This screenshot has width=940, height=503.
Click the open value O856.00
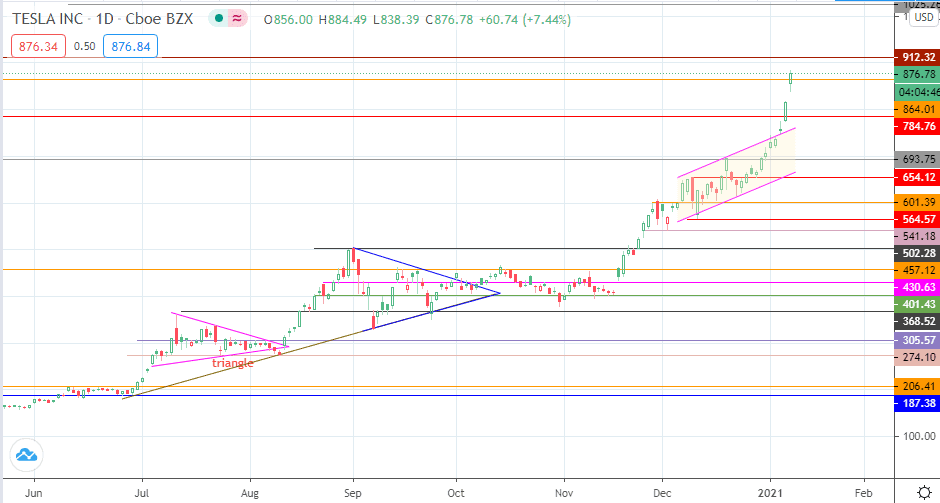288,20
